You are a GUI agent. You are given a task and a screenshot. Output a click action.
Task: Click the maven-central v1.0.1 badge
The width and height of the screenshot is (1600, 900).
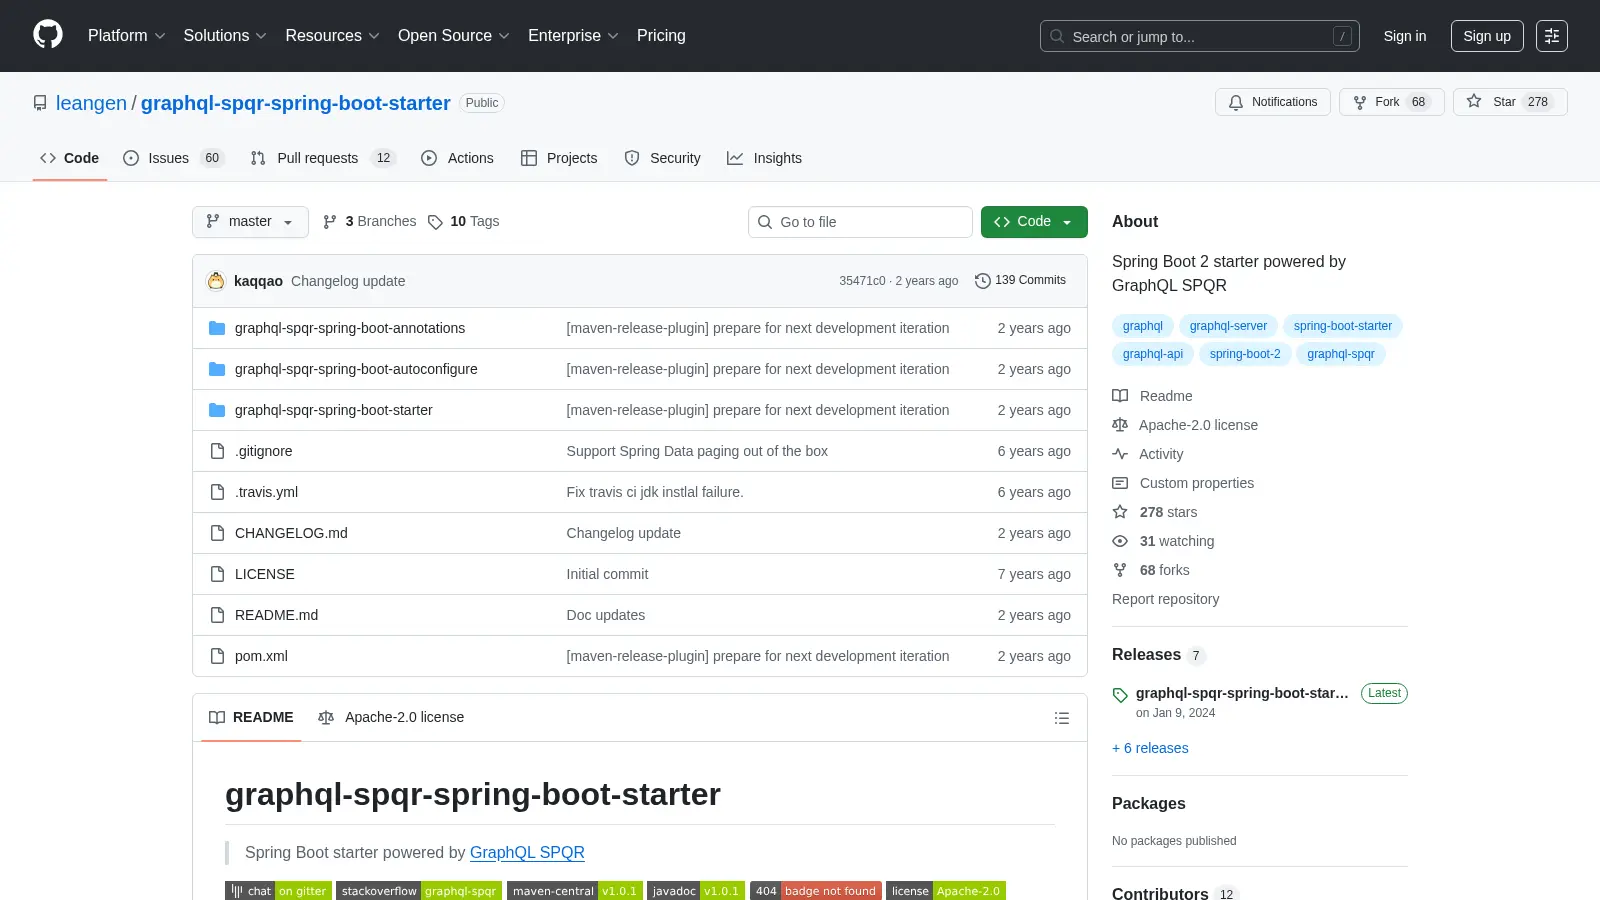coord(574,891)
